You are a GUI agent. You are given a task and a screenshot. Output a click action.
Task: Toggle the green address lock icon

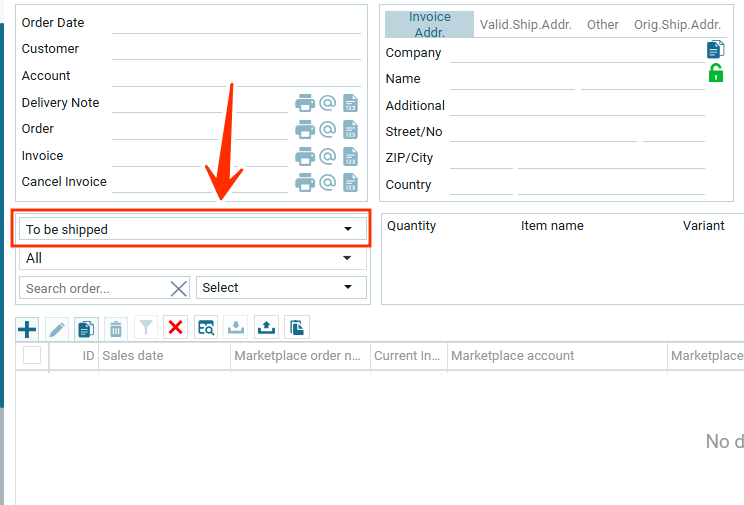[x=715, y=73]
